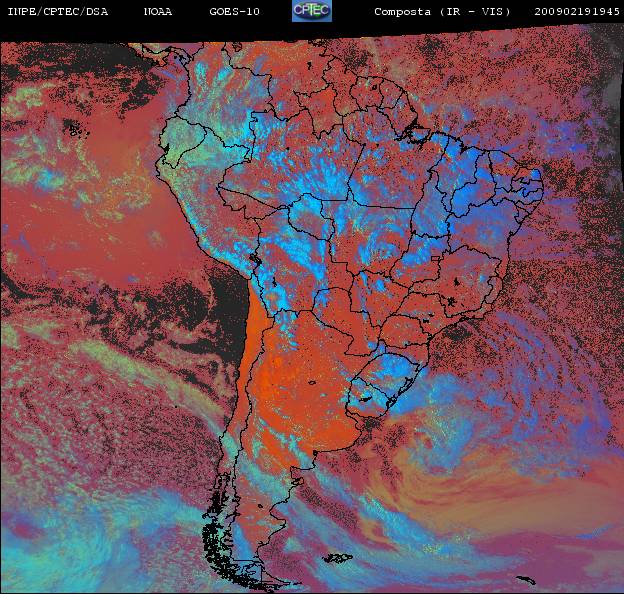Select the Composta (IR - VIS) label
The height and width of the screenshot is (594, 624).
click(x=442, y=12)
